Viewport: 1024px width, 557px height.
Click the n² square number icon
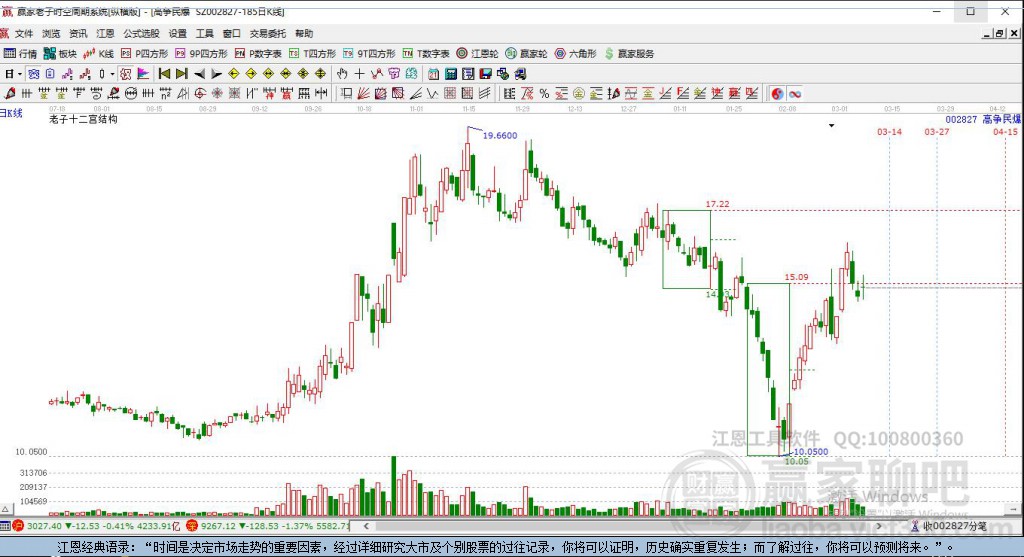(x=166, y=93)
